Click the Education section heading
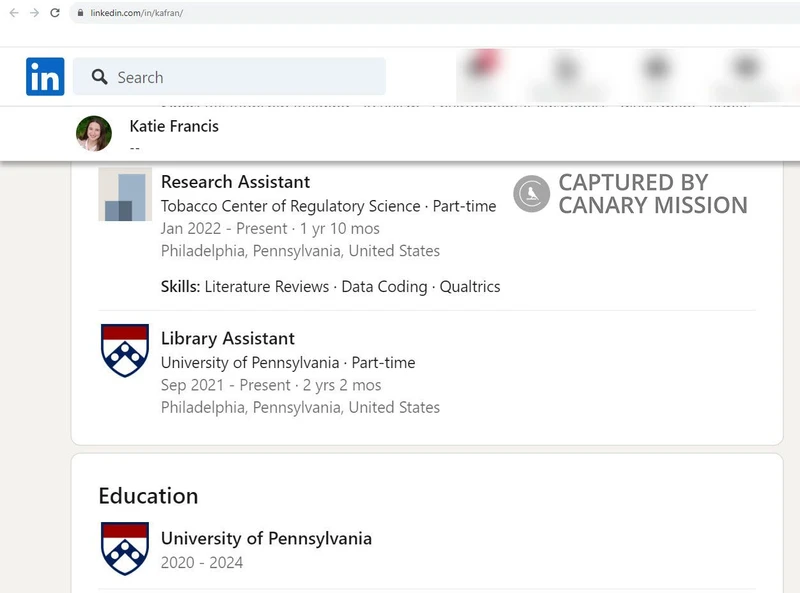This screenshot has width=800, height=593. (148, 496)
